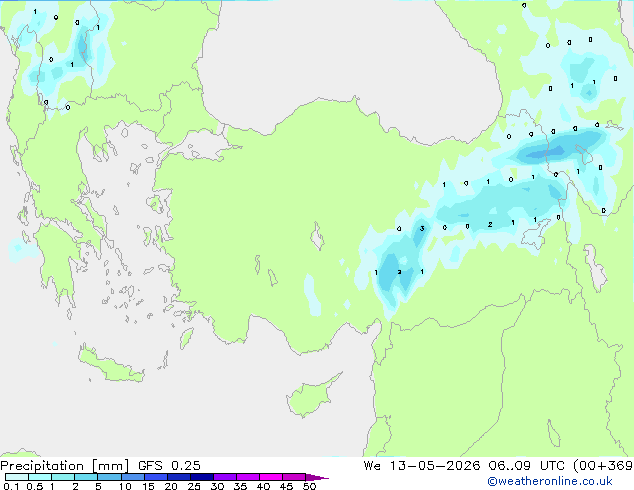
Task: Select the 5 mm legend color swatch
Action: (109, 477)
